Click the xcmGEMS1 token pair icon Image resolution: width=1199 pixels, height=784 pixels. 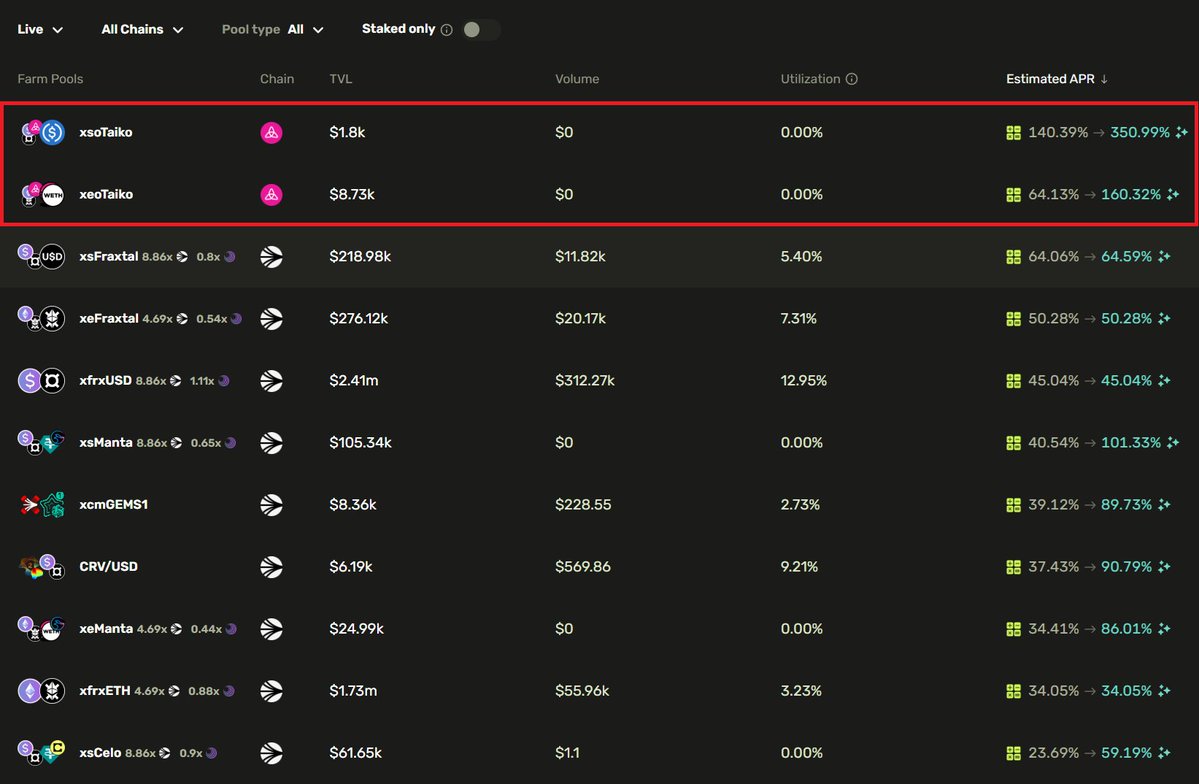[x=42, y=504]
